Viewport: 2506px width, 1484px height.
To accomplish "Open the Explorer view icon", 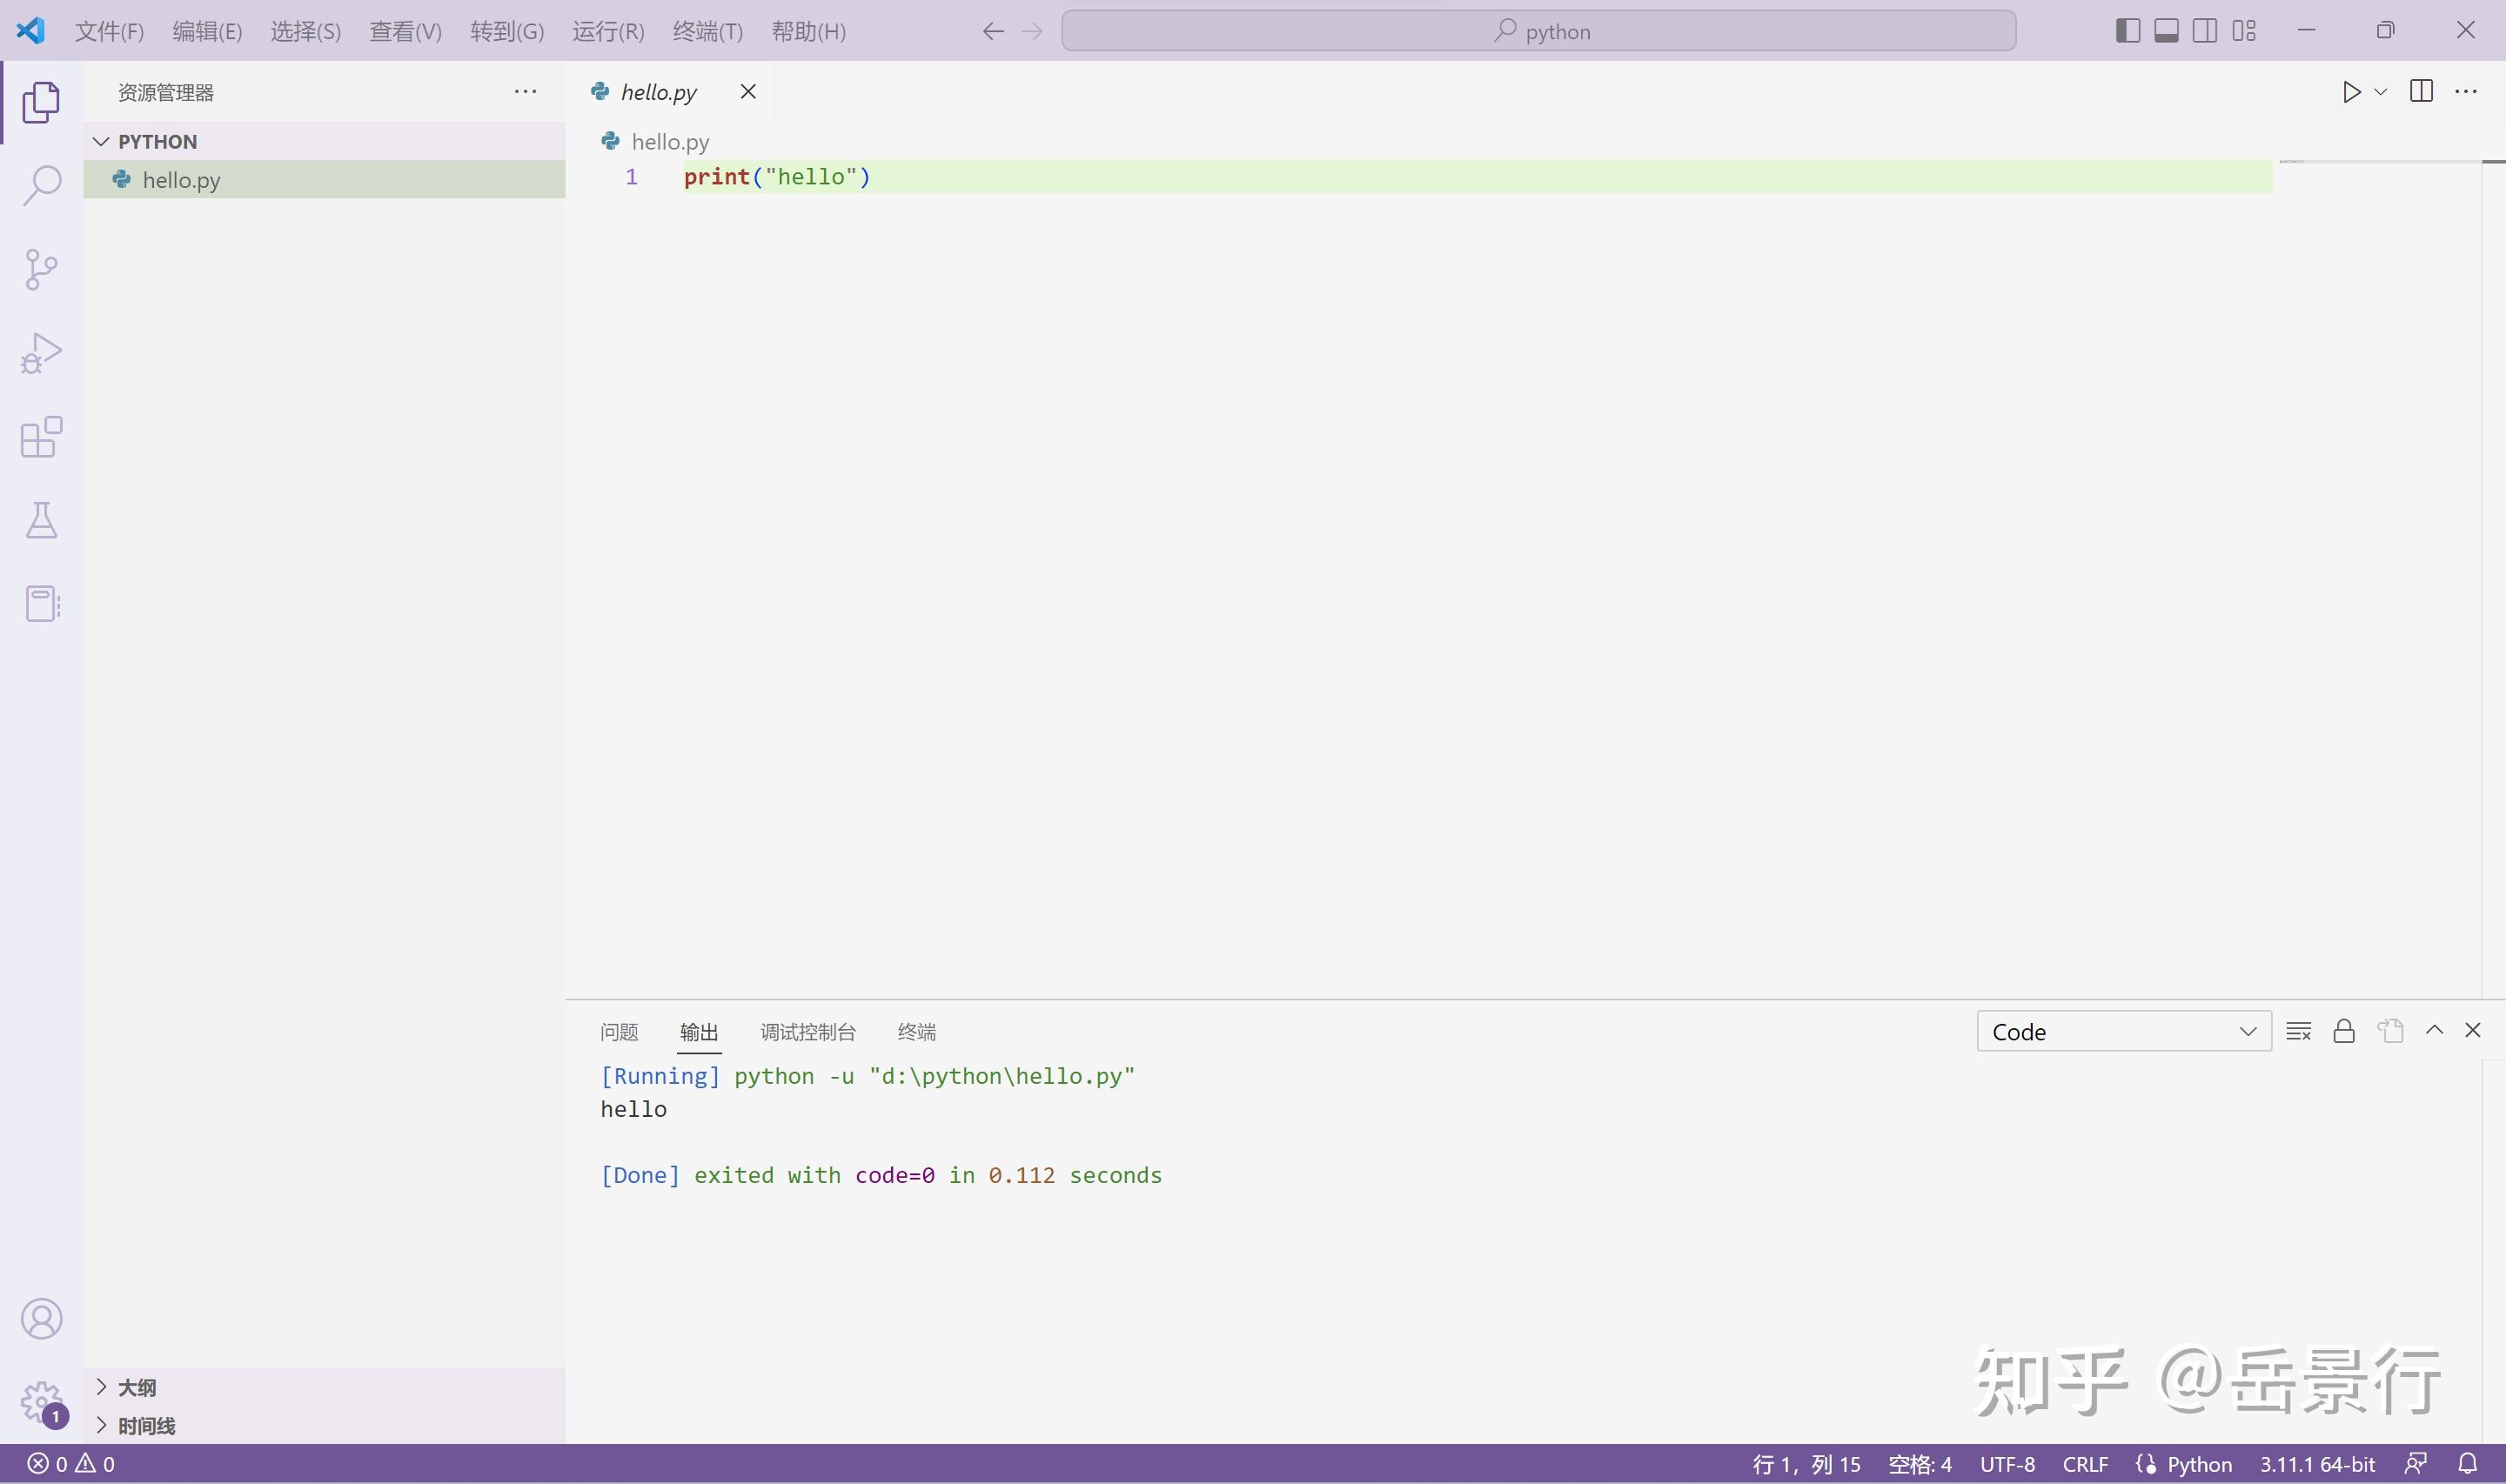I will (41, 101).
